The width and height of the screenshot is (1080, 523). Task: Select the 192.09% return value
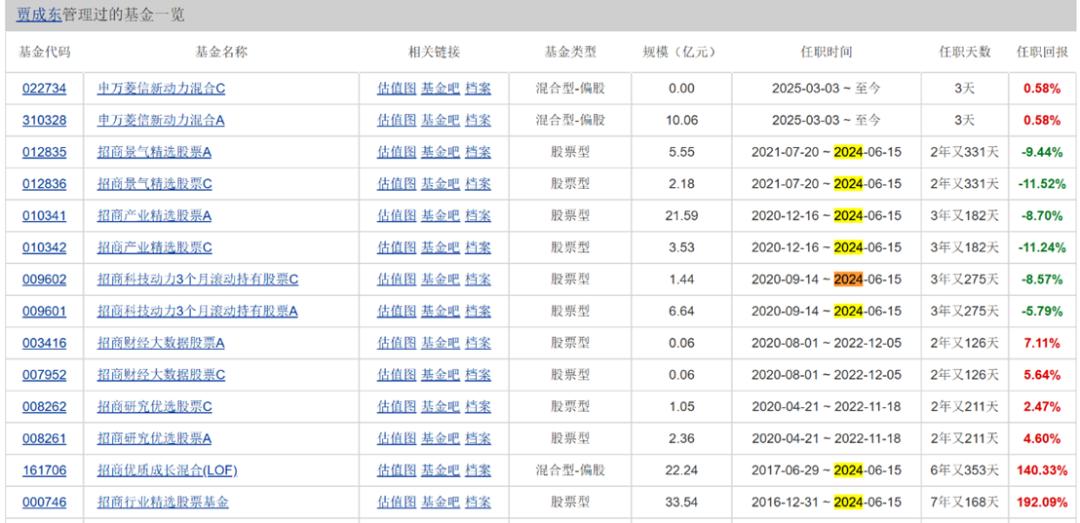(x=1041, y=502)
